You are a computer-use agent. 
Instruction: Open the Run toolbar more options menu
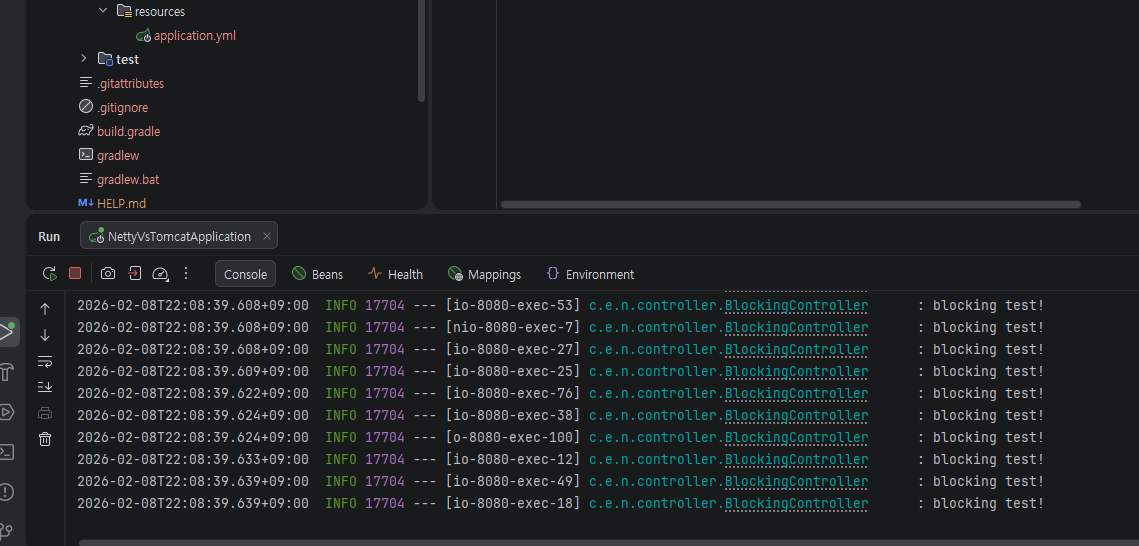click(186, 274)
